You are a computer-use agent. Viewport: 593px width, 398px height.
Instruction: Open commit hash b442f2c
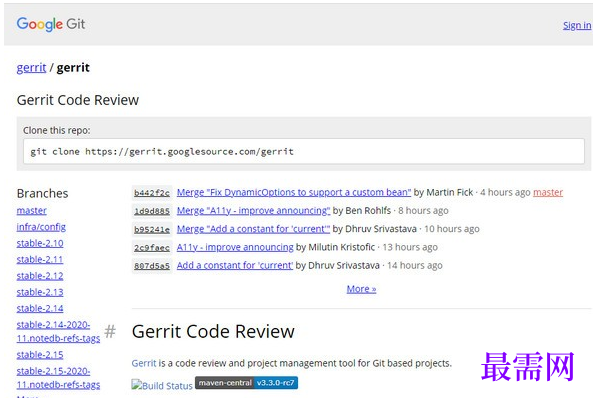(152, 193)
